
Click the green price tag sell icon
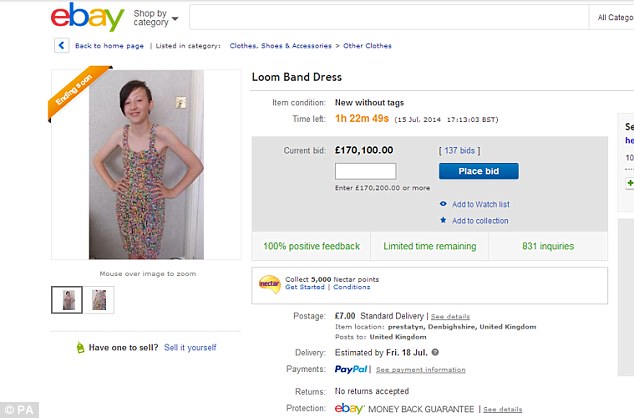(80, 348)
